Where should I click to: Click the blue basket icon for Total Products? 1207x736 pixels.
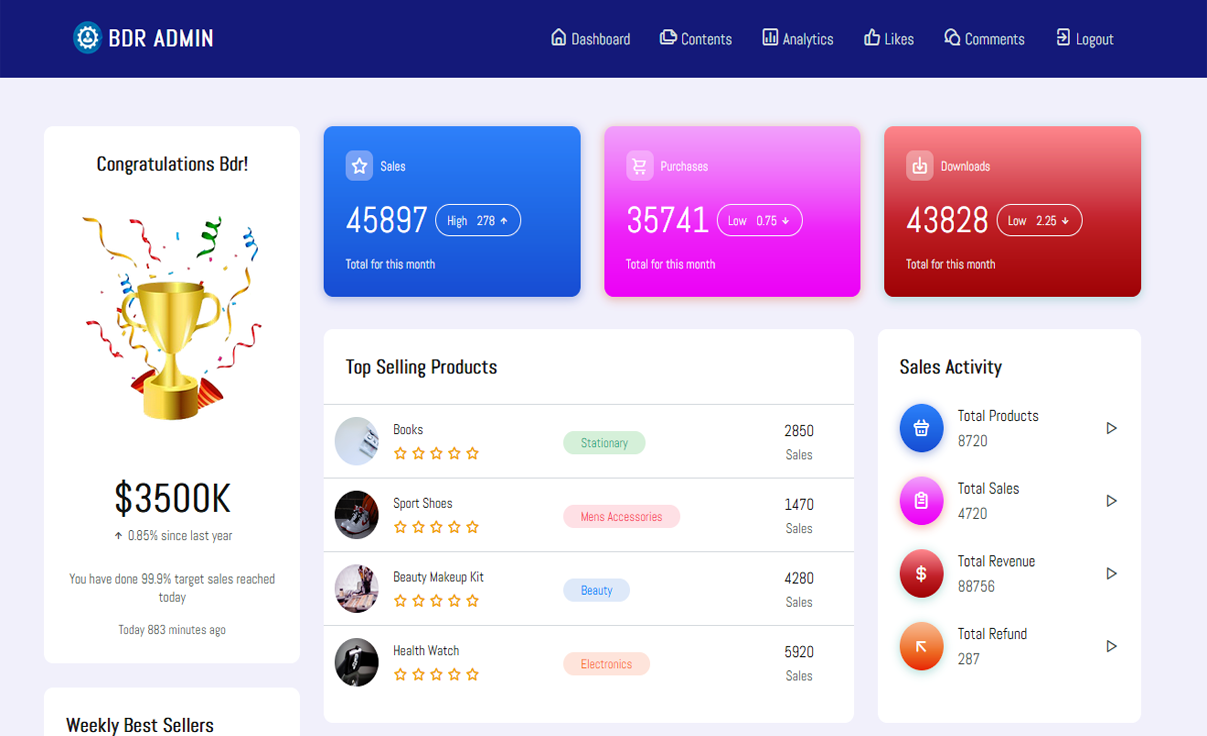click(921, 428)
